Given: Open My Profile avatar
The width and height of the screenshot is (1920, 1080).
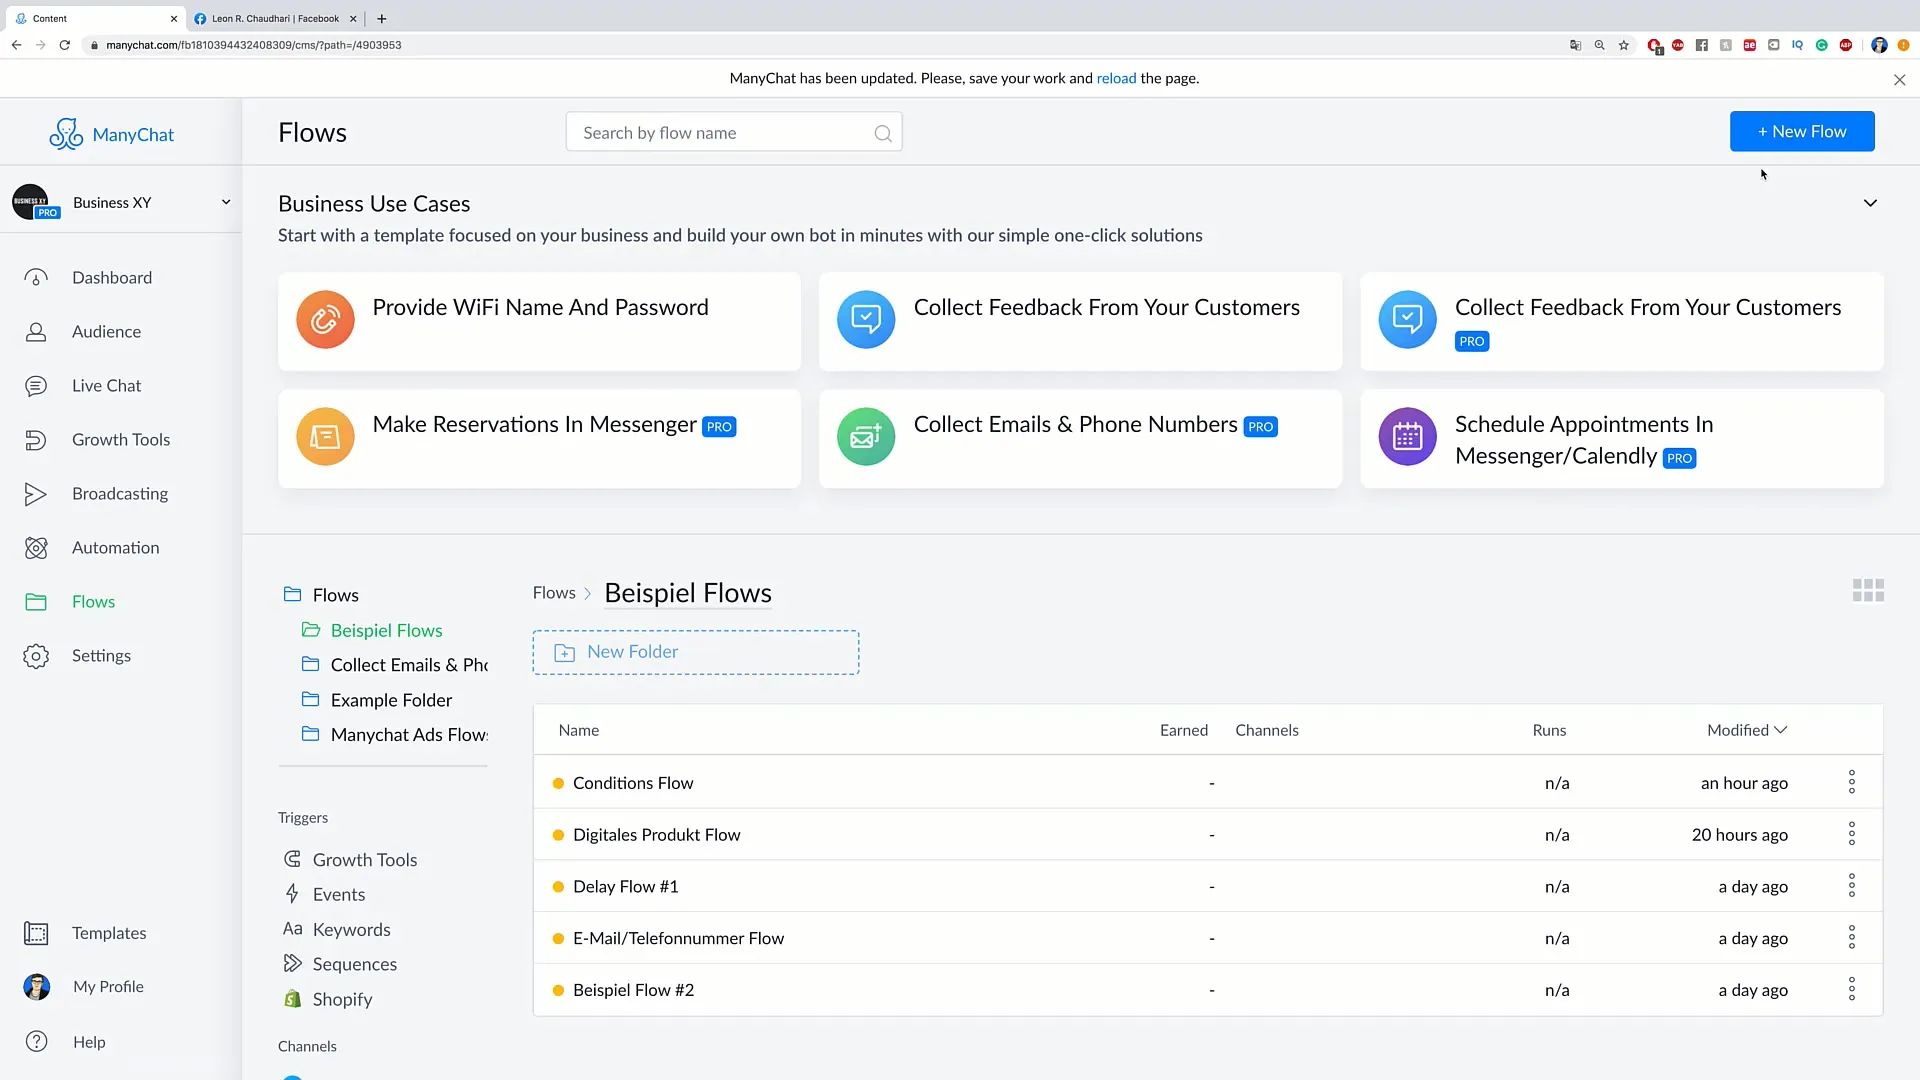Looking at the screenshot, I should pos(37,987).
